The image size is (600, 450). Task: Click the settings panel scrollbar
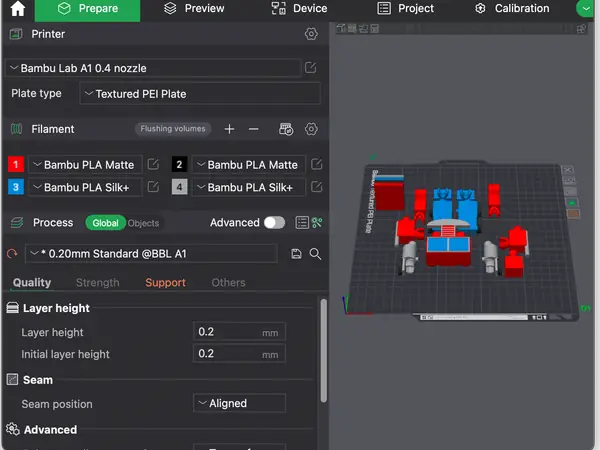coord(324,350)
